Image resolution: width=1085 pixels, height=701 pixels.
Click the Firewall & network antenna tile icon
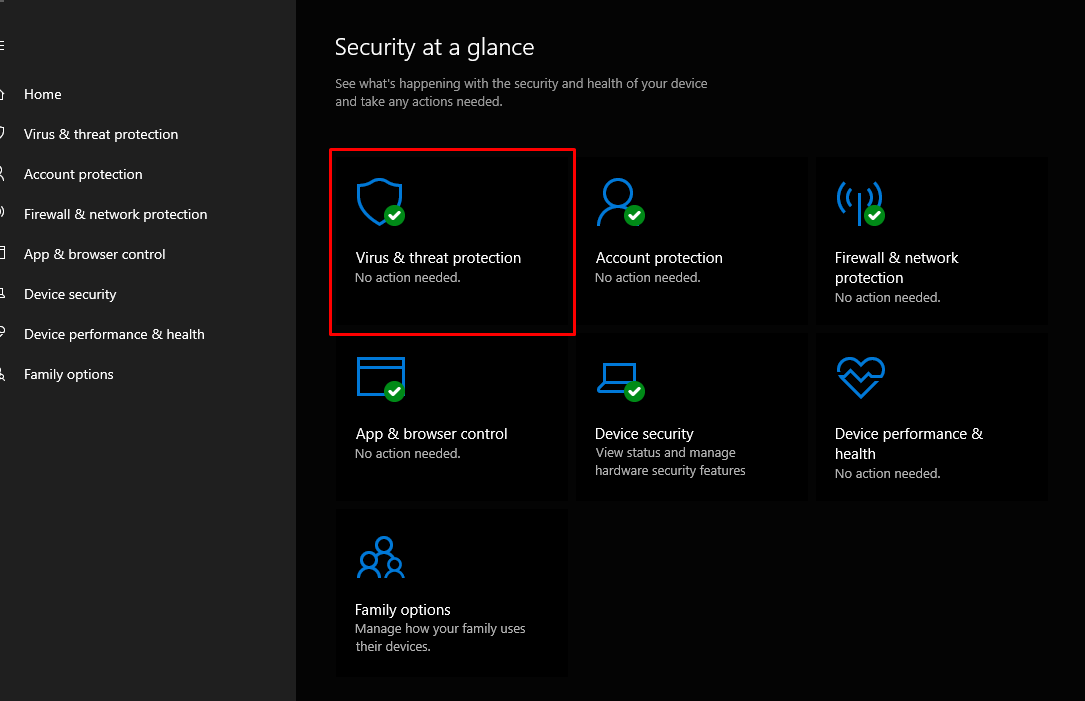pyautogui.click(x=860, y=203)
